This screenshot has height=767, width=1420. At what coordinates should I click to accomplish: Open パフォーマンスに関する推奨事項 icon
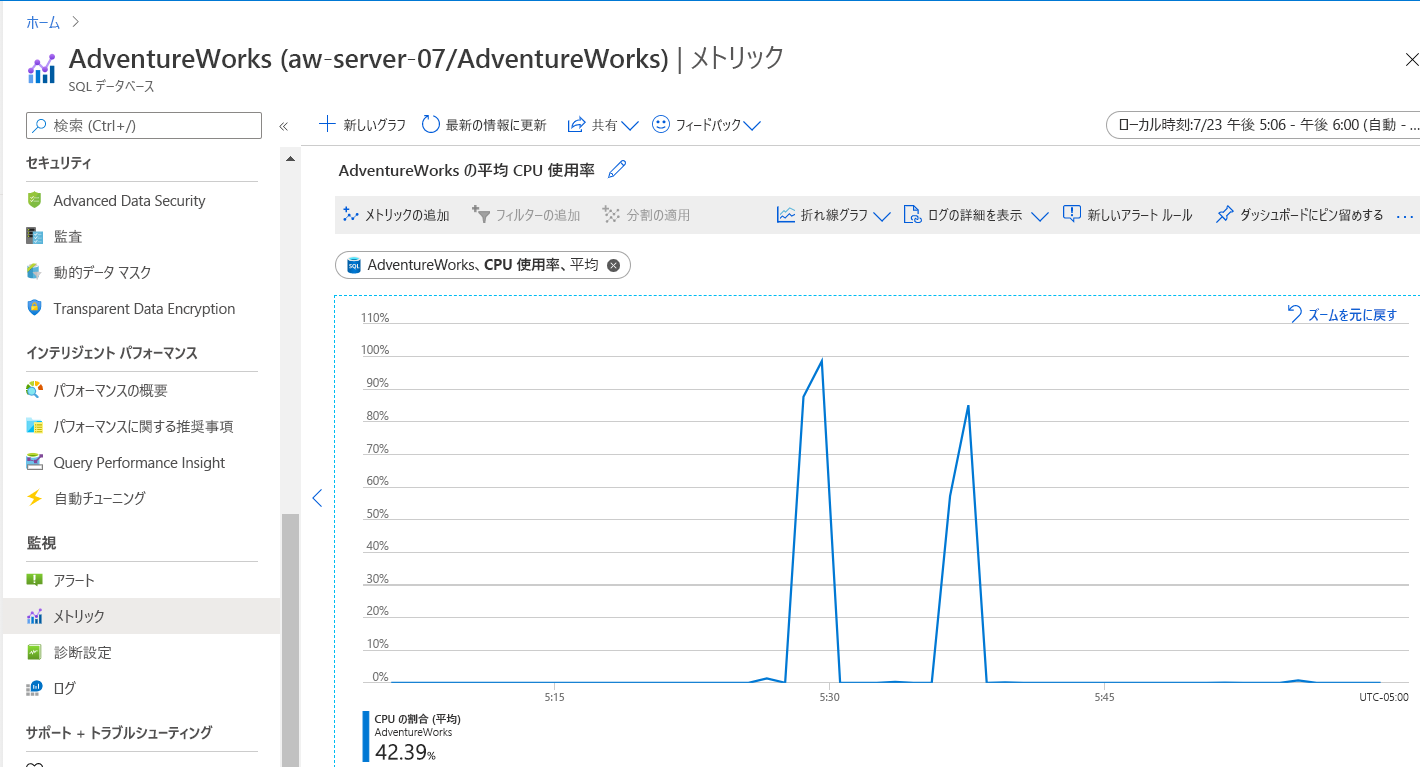coord(35,426)
